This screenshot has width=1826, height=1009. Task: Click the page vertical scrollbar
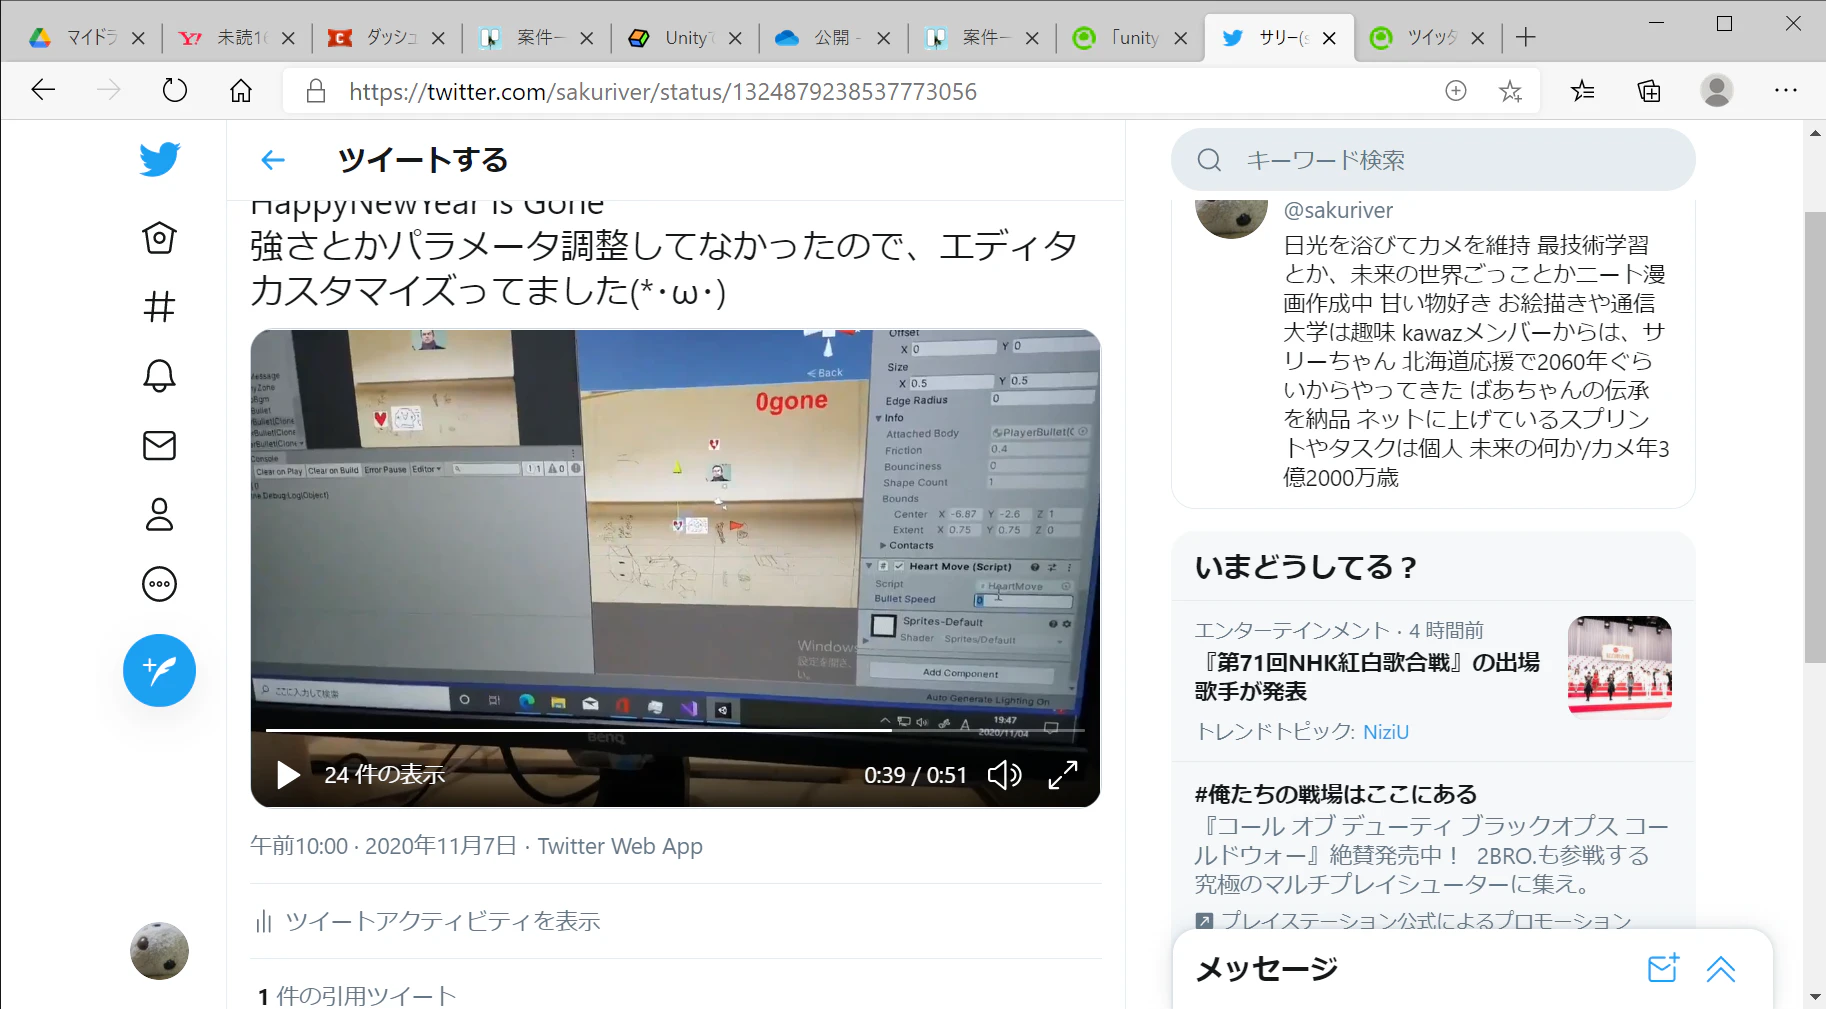tap(1815, 438)
